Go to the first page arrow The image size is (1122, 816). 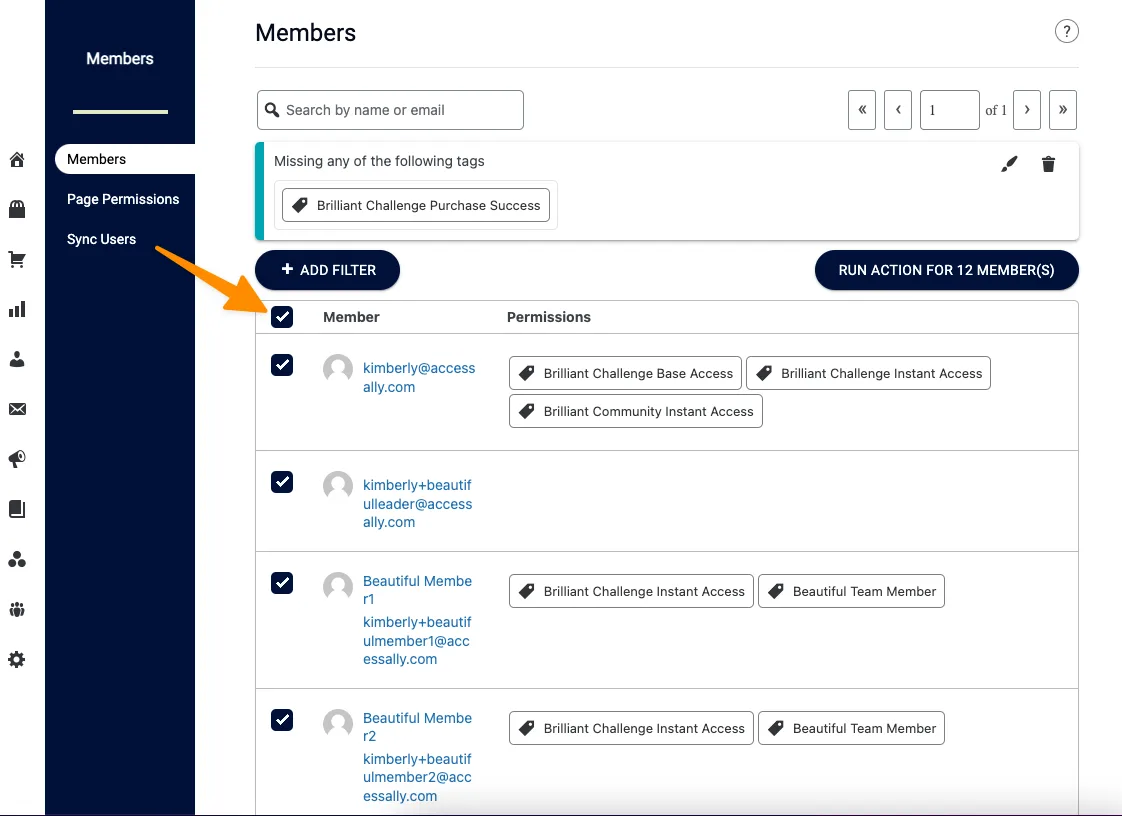click(x=862, y=110)
